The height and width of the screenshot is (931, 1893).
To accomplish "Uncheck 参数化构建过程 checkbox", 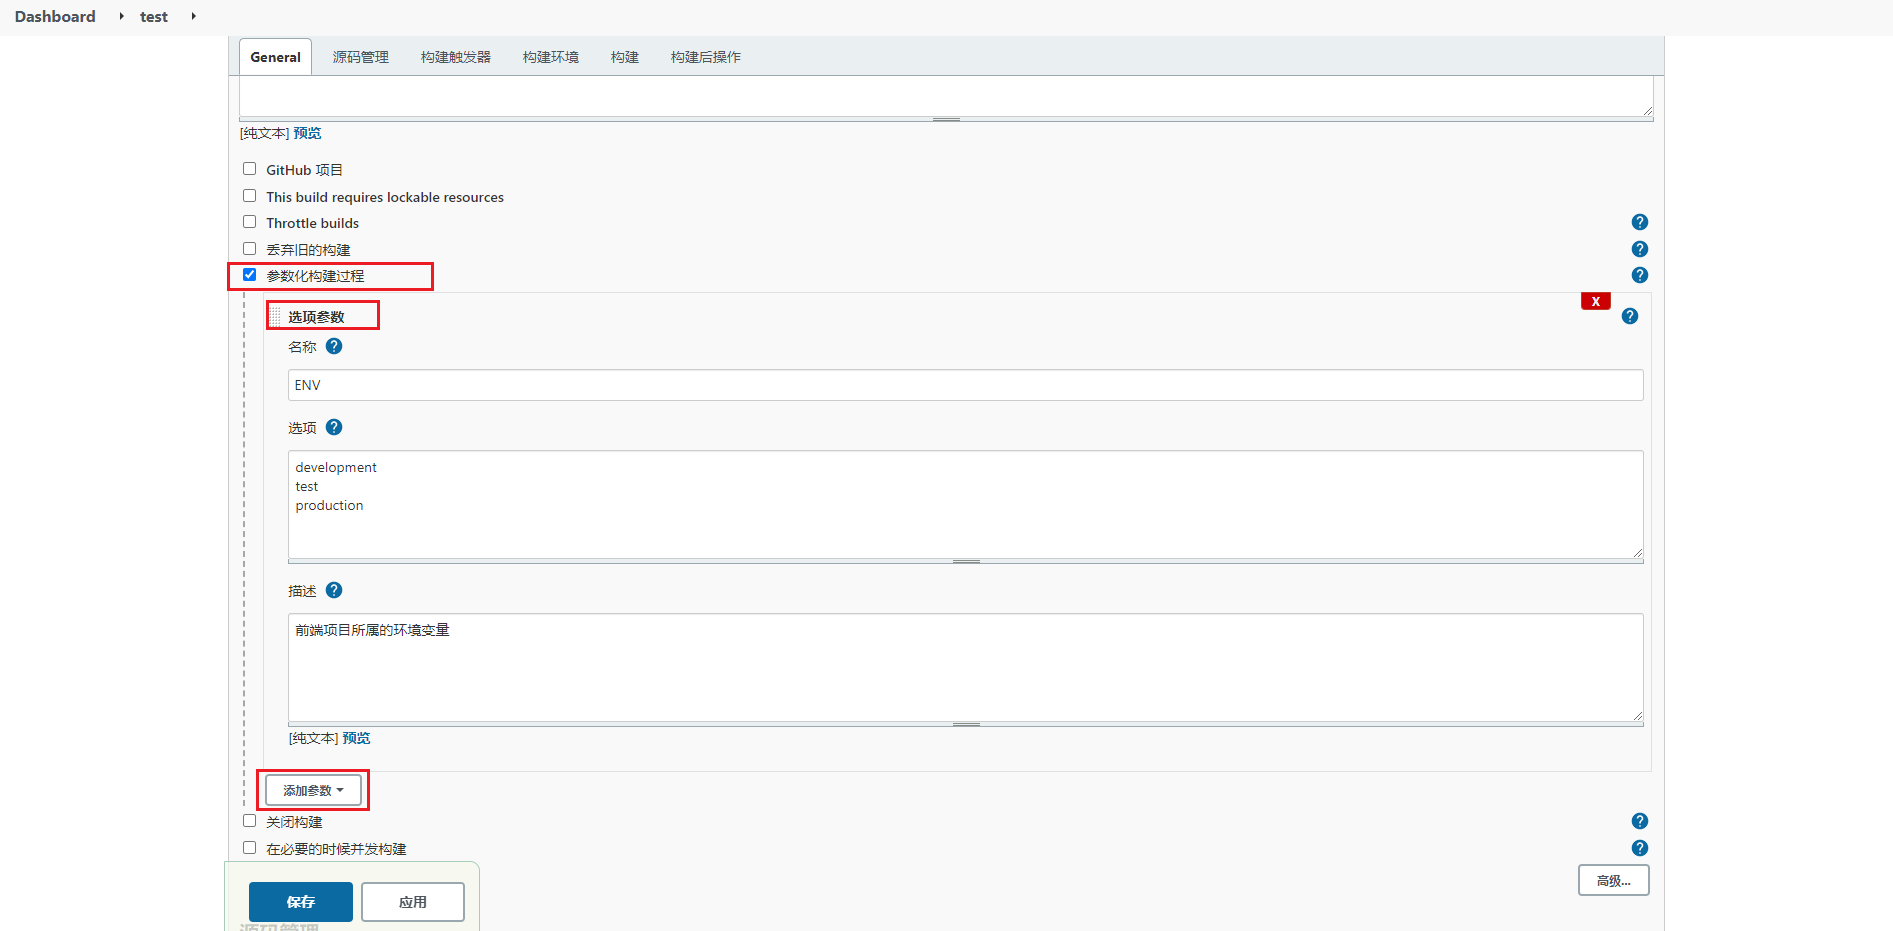I will pos(250,275).
